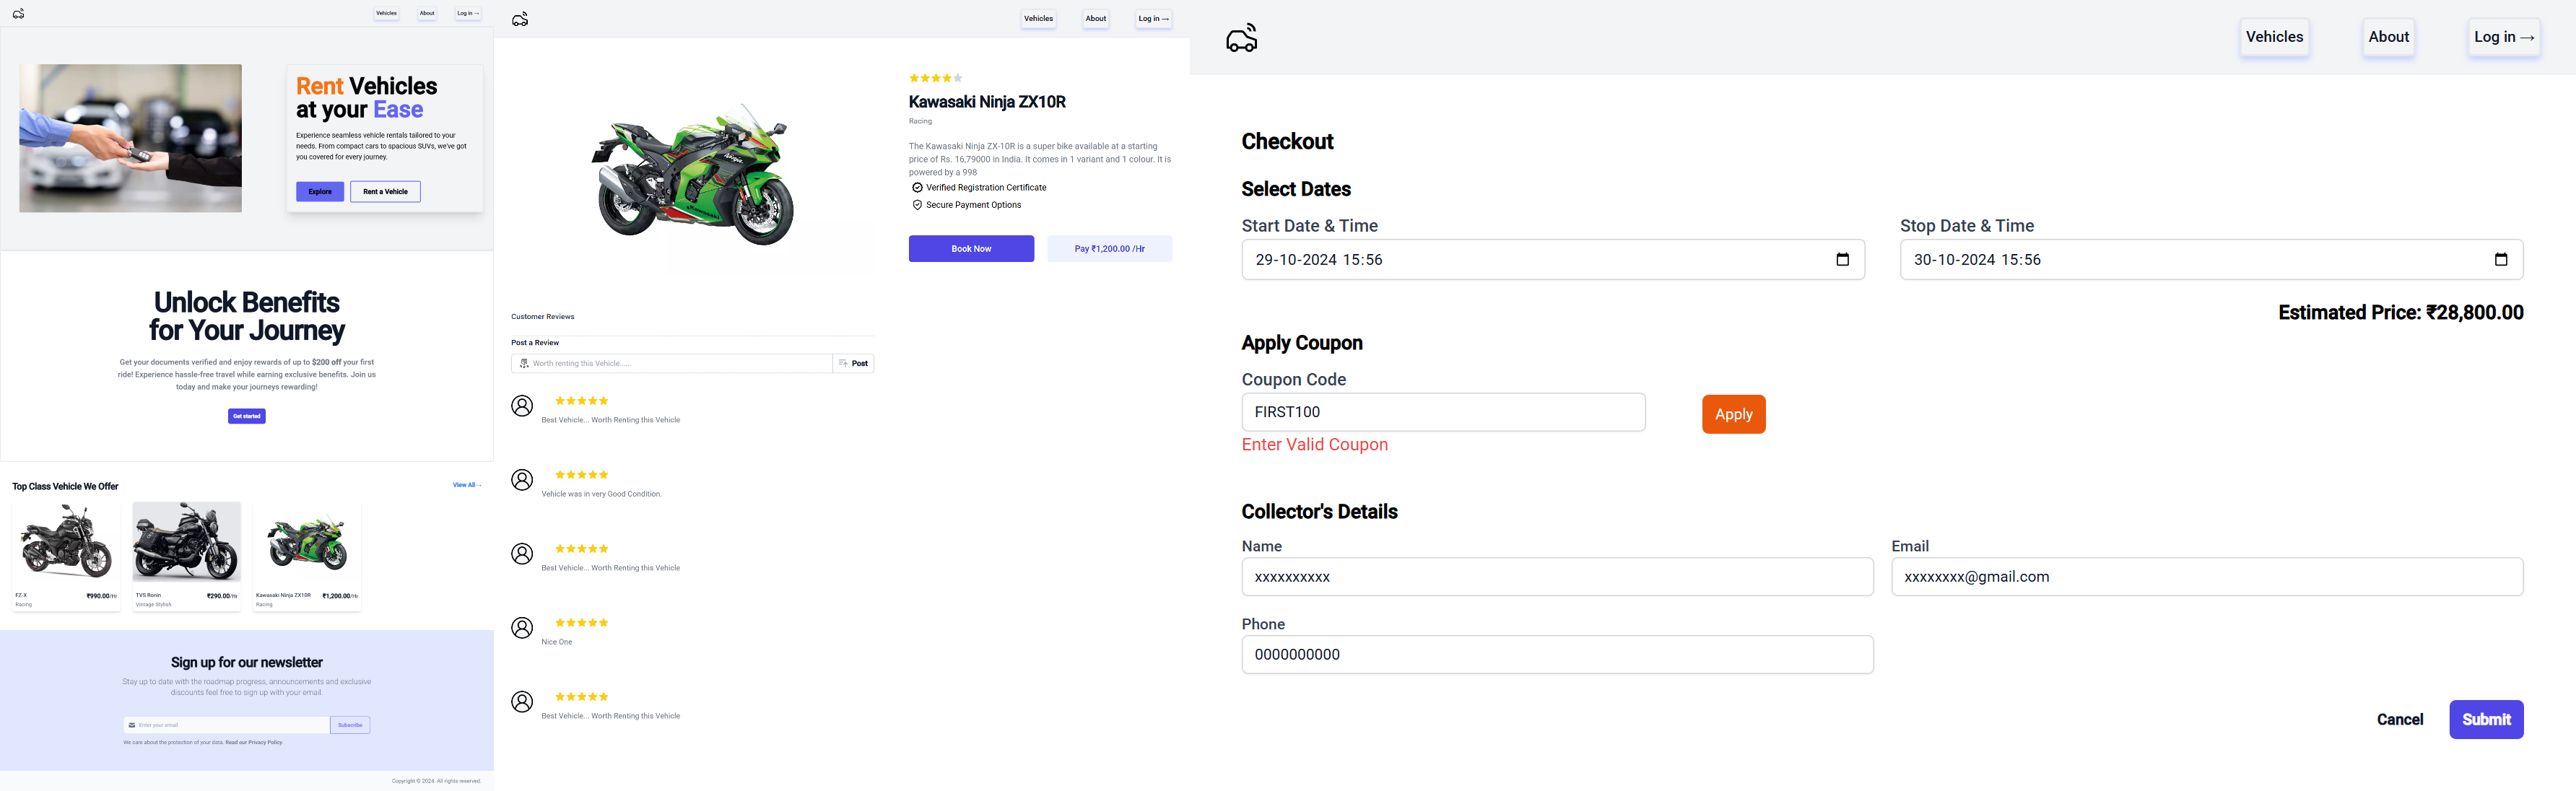Follow the View All link for vehicles

[467, 485]
